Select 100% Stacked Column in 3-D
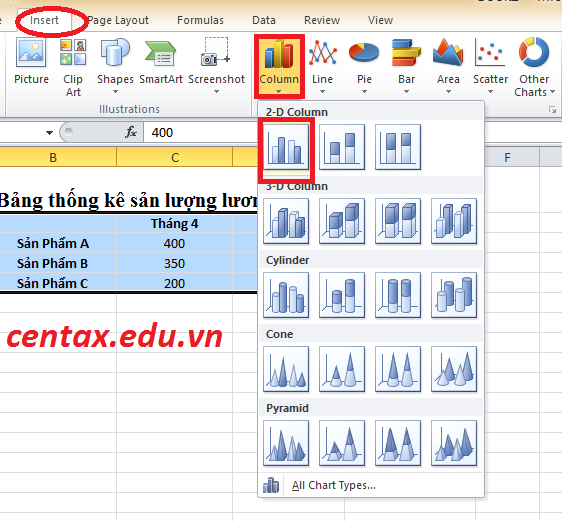Screen dimensions: 562x521 click(398, 221)
